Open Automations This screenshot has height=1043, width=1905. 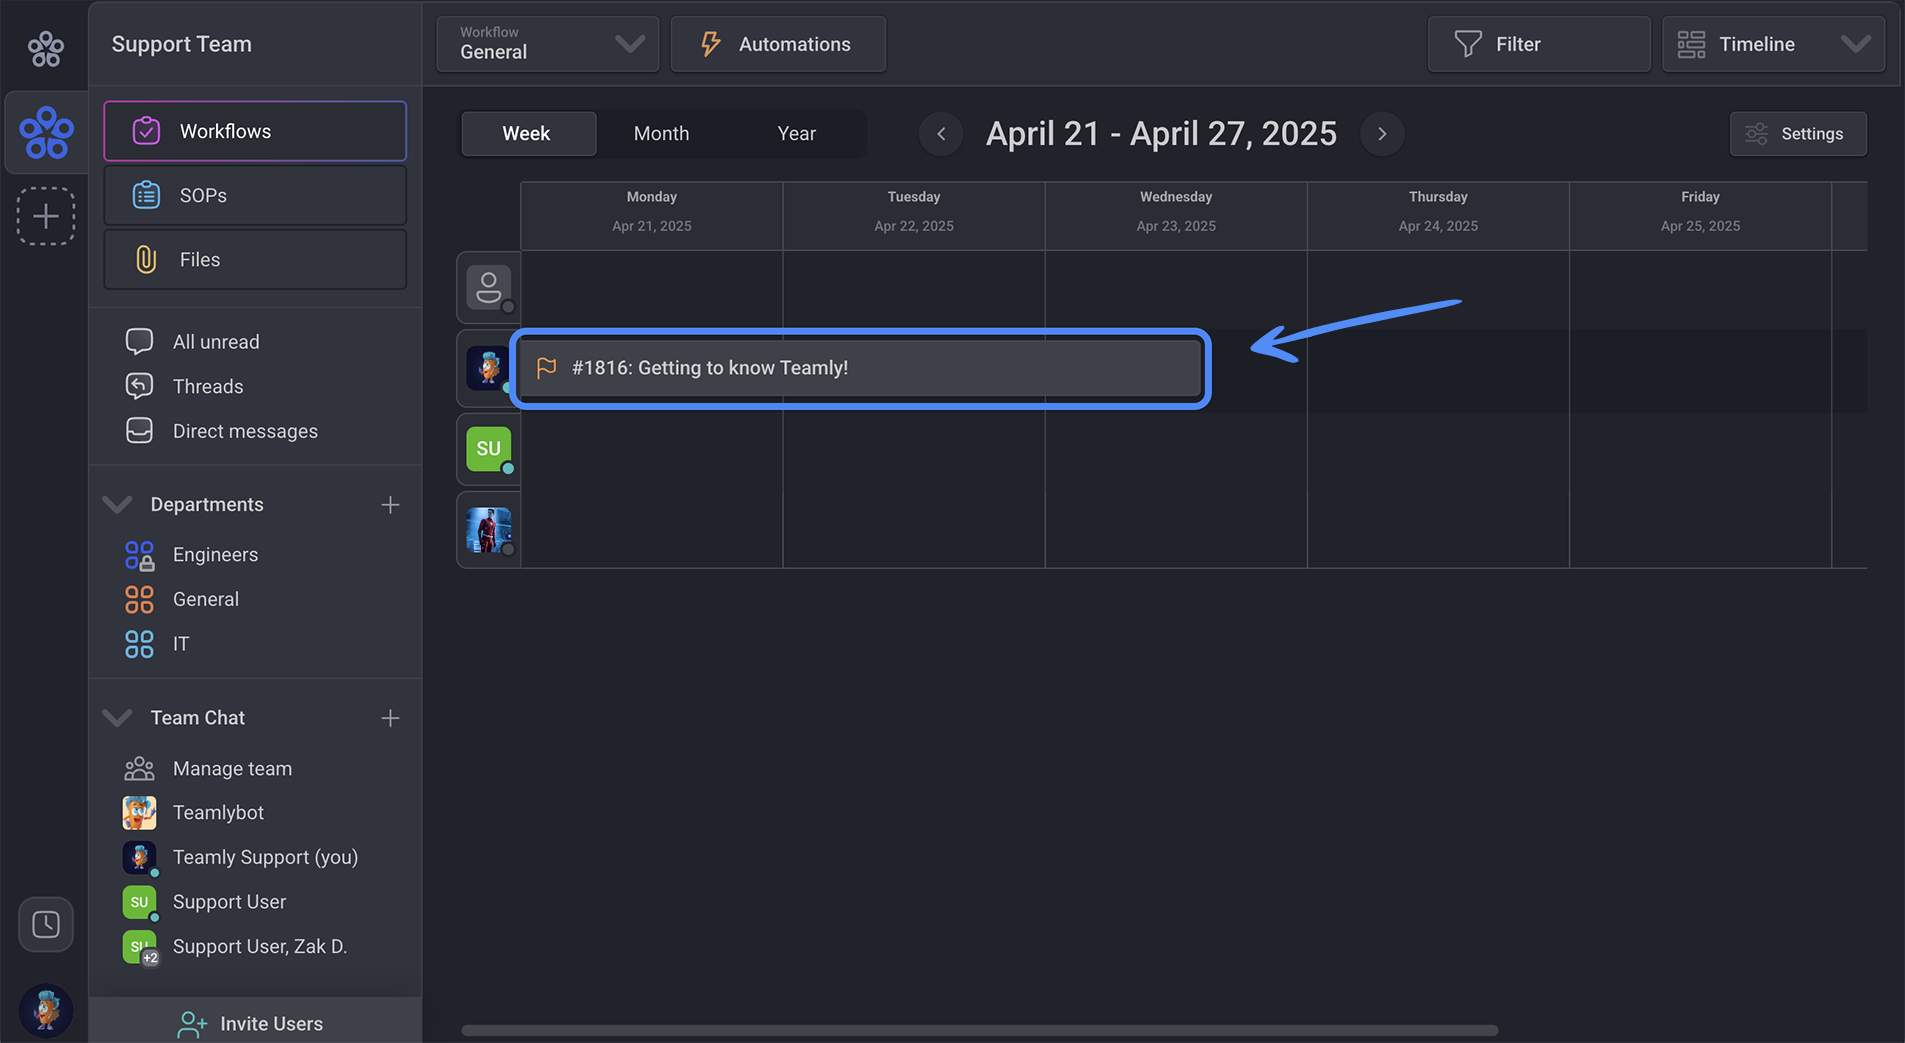click(x=778, y=44)
